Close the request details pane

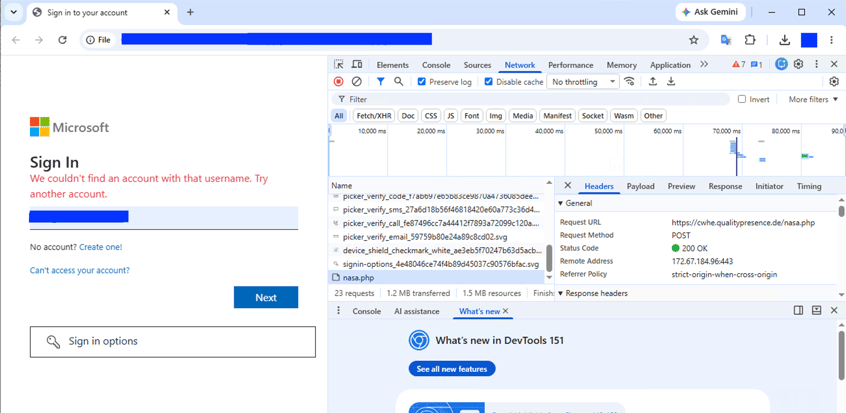(x=568, y=186)
